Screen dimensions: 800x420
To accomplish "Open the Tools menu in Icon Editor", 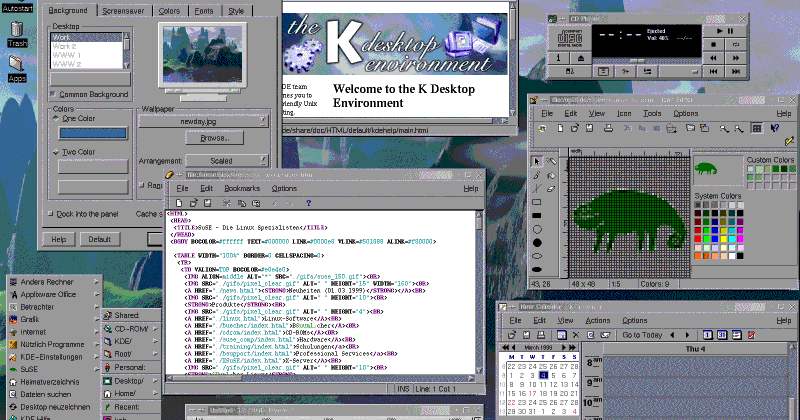I will [652, 113].
